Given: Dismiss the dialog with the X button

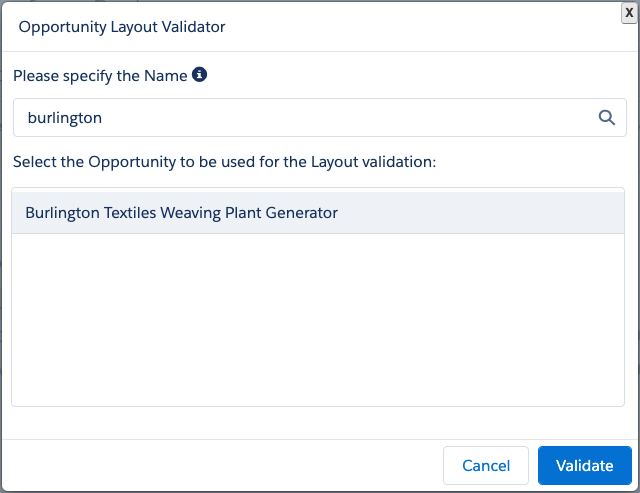Looking at the screenshot, I should tap(628, 11).
